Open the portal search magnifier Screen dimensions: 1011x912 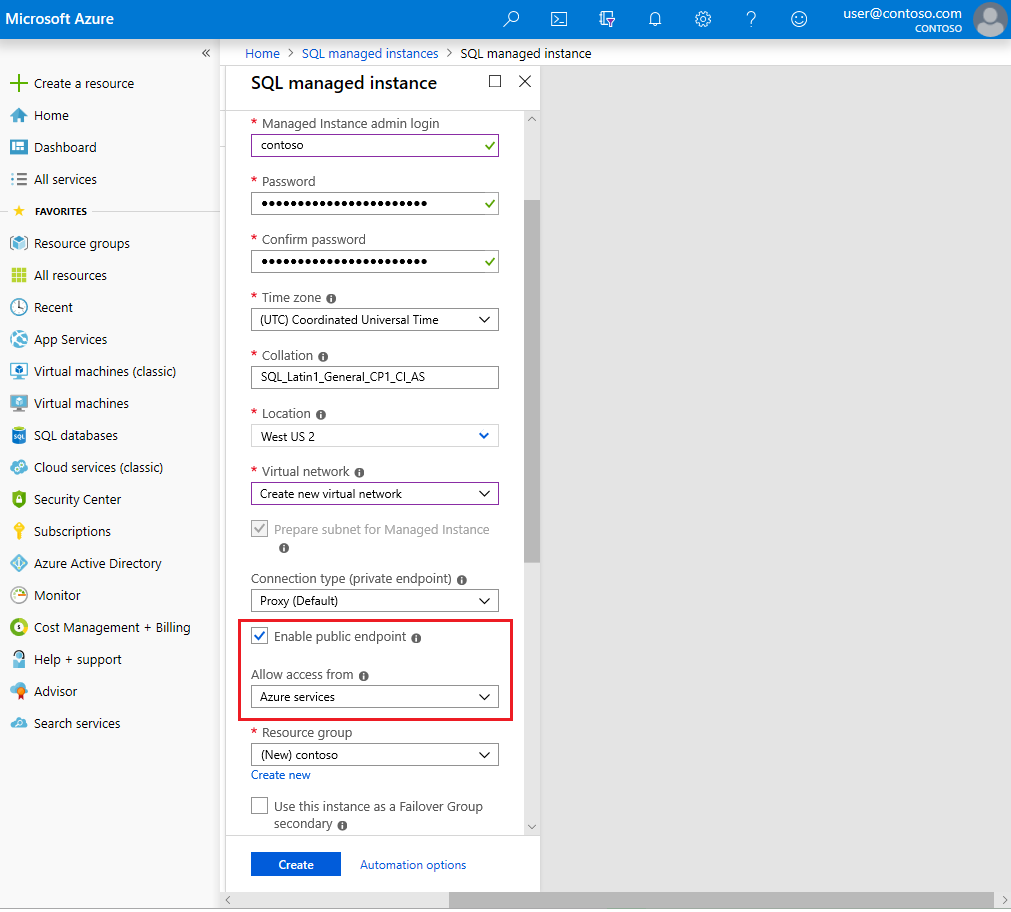pos(511,19)
